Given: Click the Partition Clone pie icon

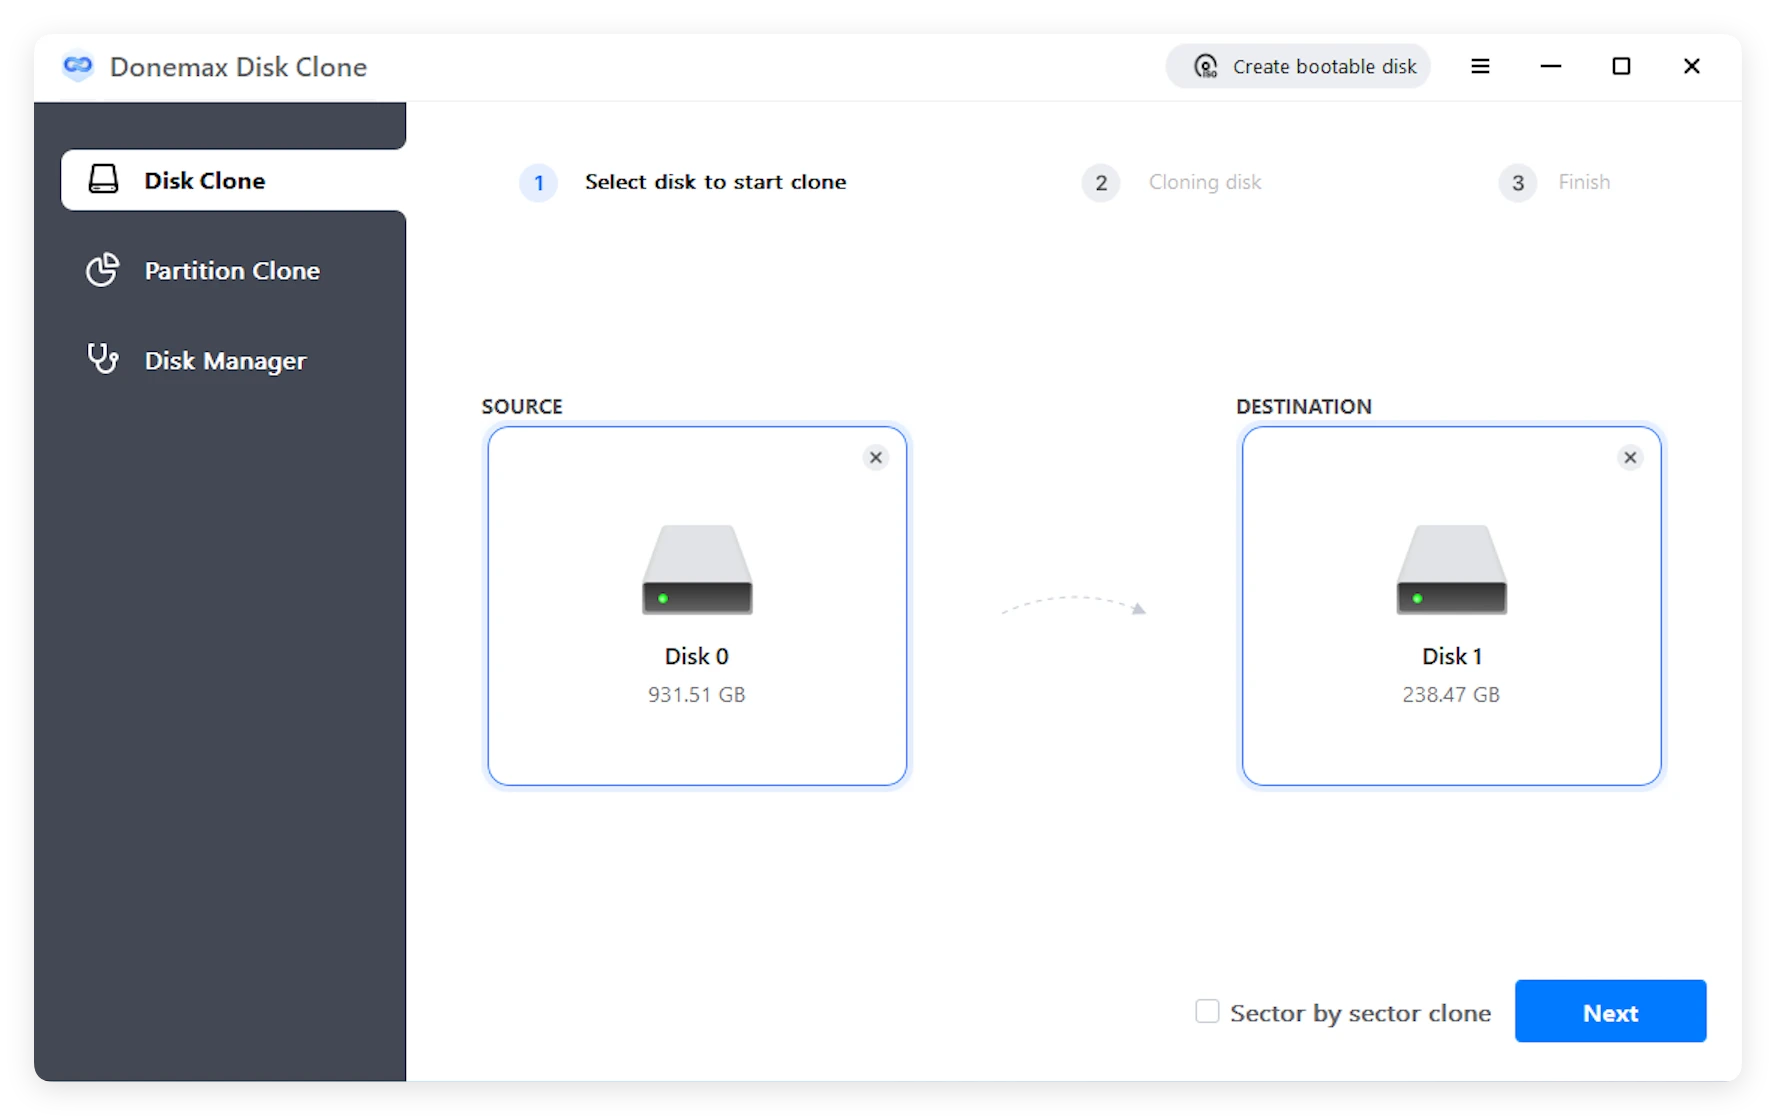Looking at the screenshot, I should click(x=102, y=269).
